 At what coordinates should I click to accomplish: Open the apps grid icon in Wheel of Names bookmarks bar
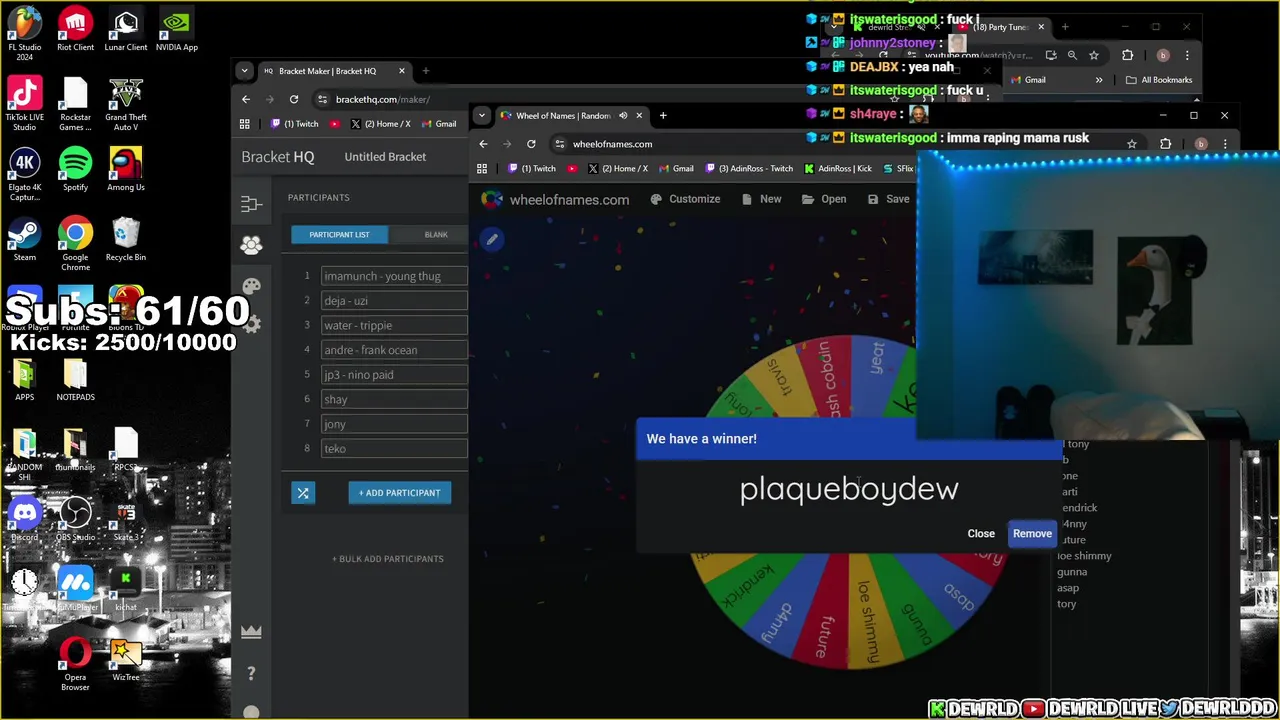click(x=482, y=168)
